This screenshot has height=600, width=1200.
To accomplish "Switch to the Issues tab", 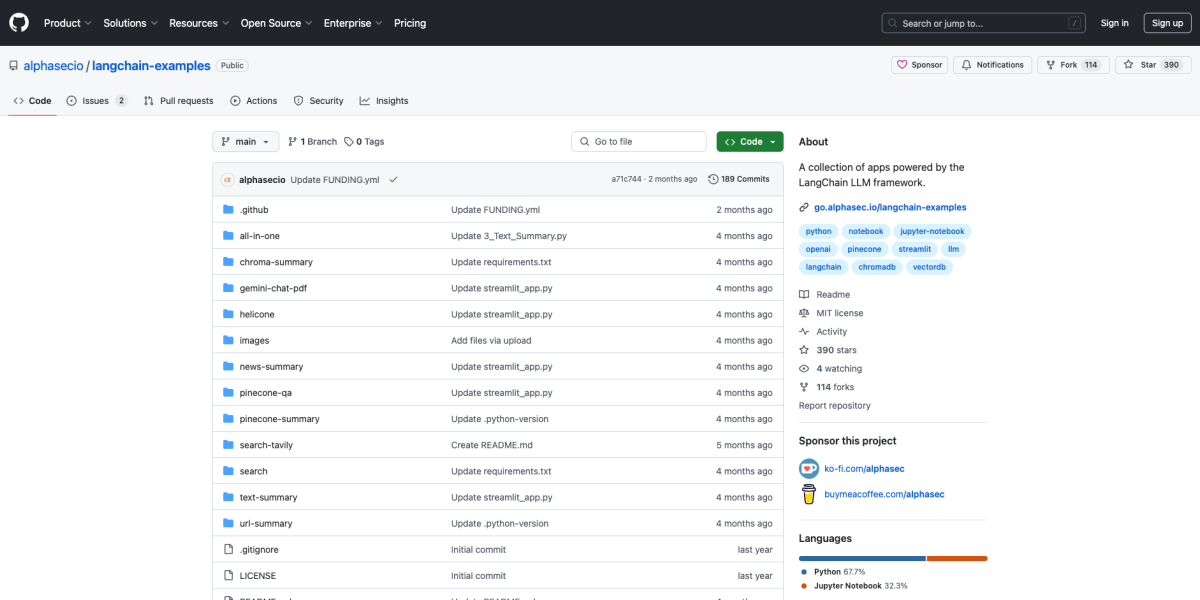I will click(96, 101).
